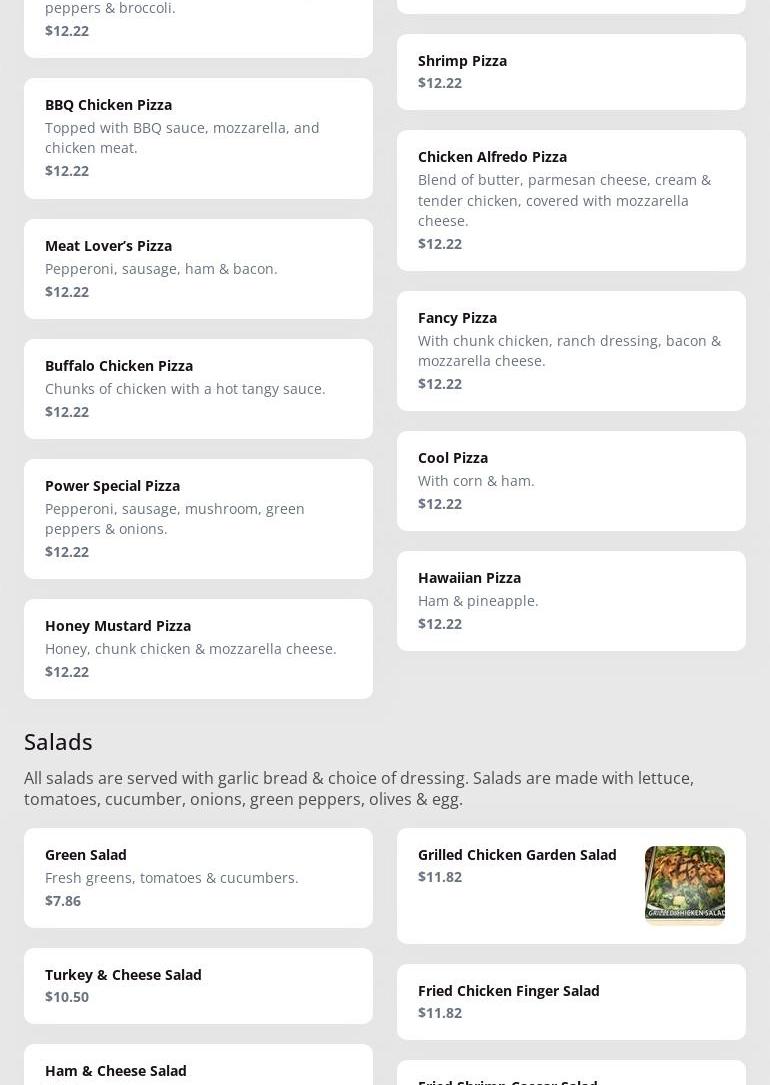Click the Green Salad menu card
The height and width of the screenshot is (1085, 770).
198,877
